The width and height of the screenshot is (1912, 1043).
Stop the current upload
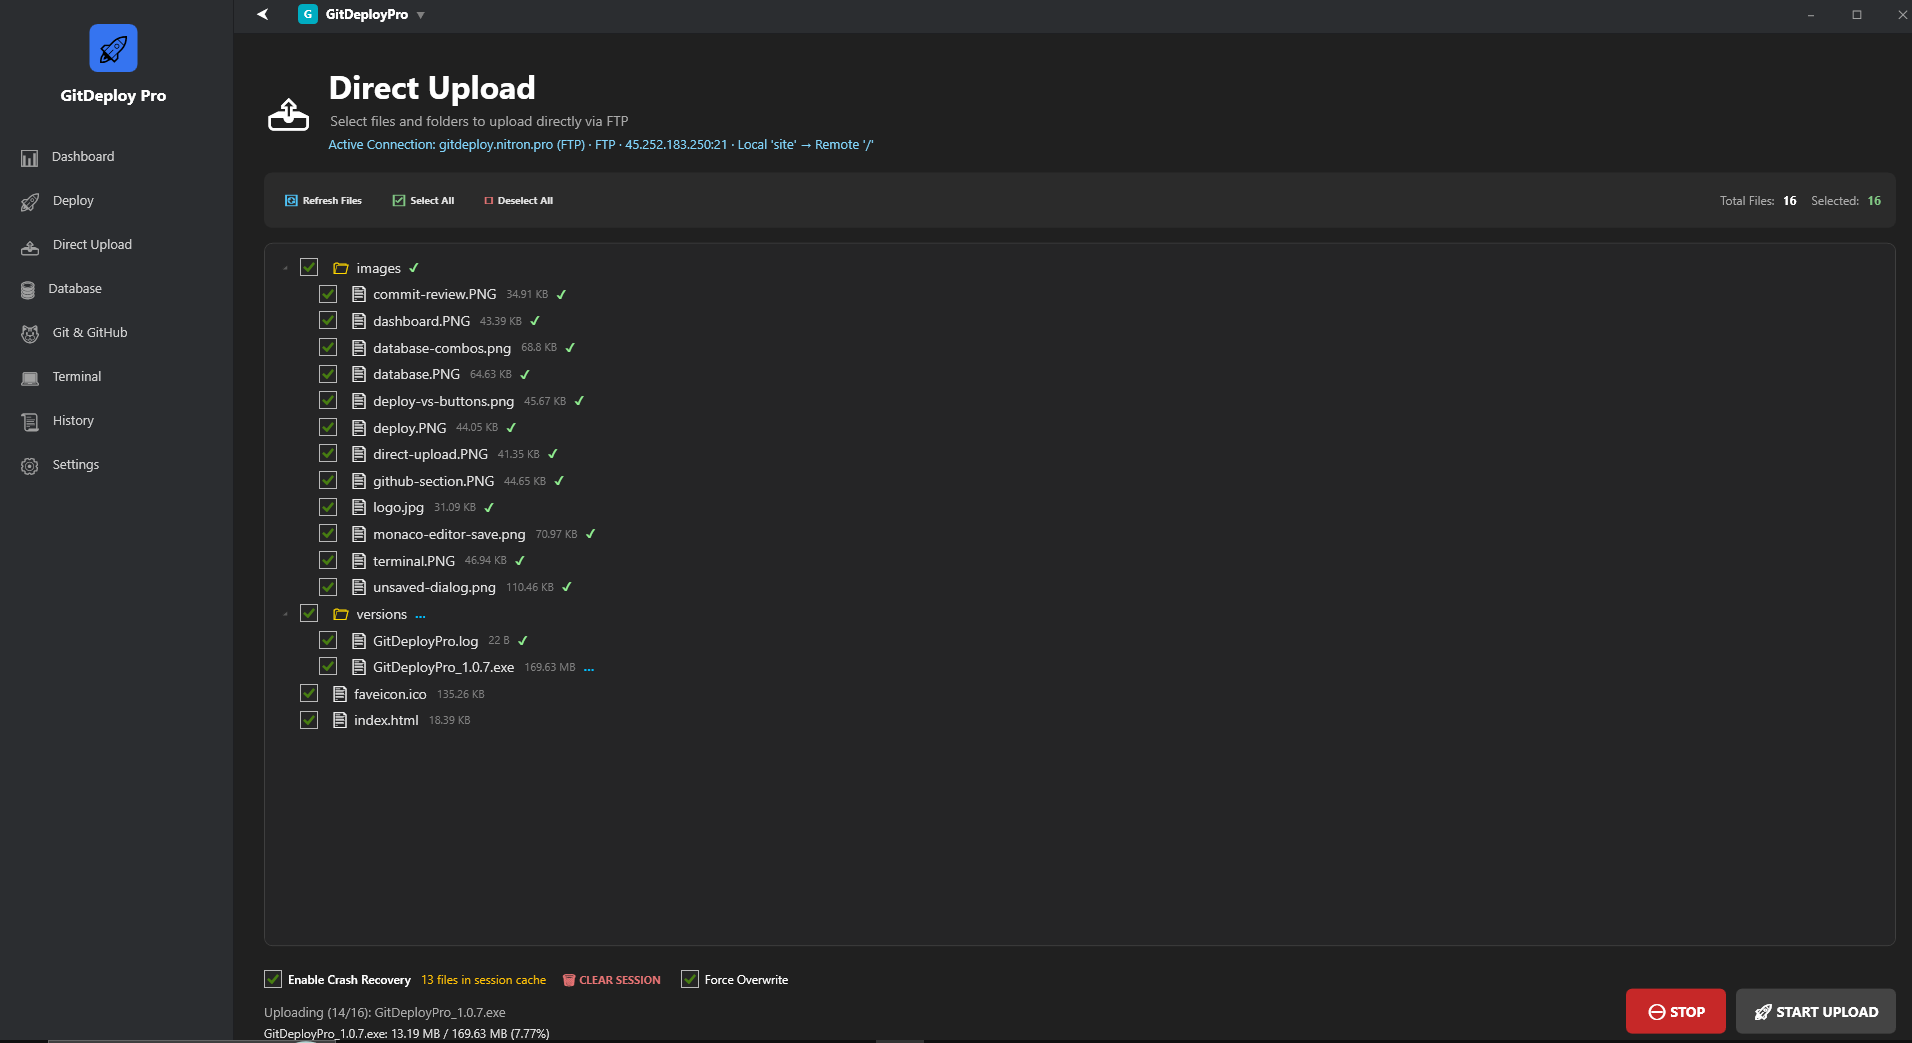(x=1675, y=1011)
